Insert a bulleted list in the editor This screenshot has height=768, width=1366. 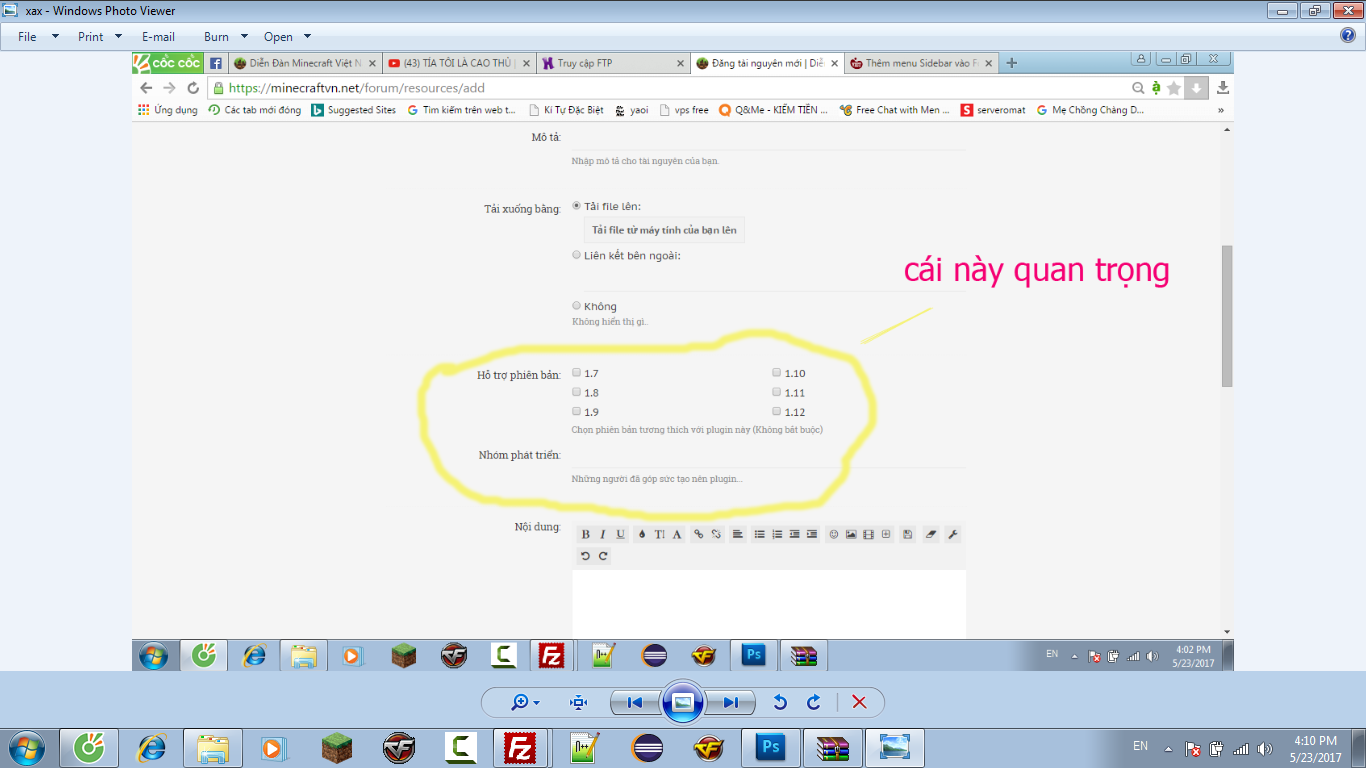coord(760,534)
